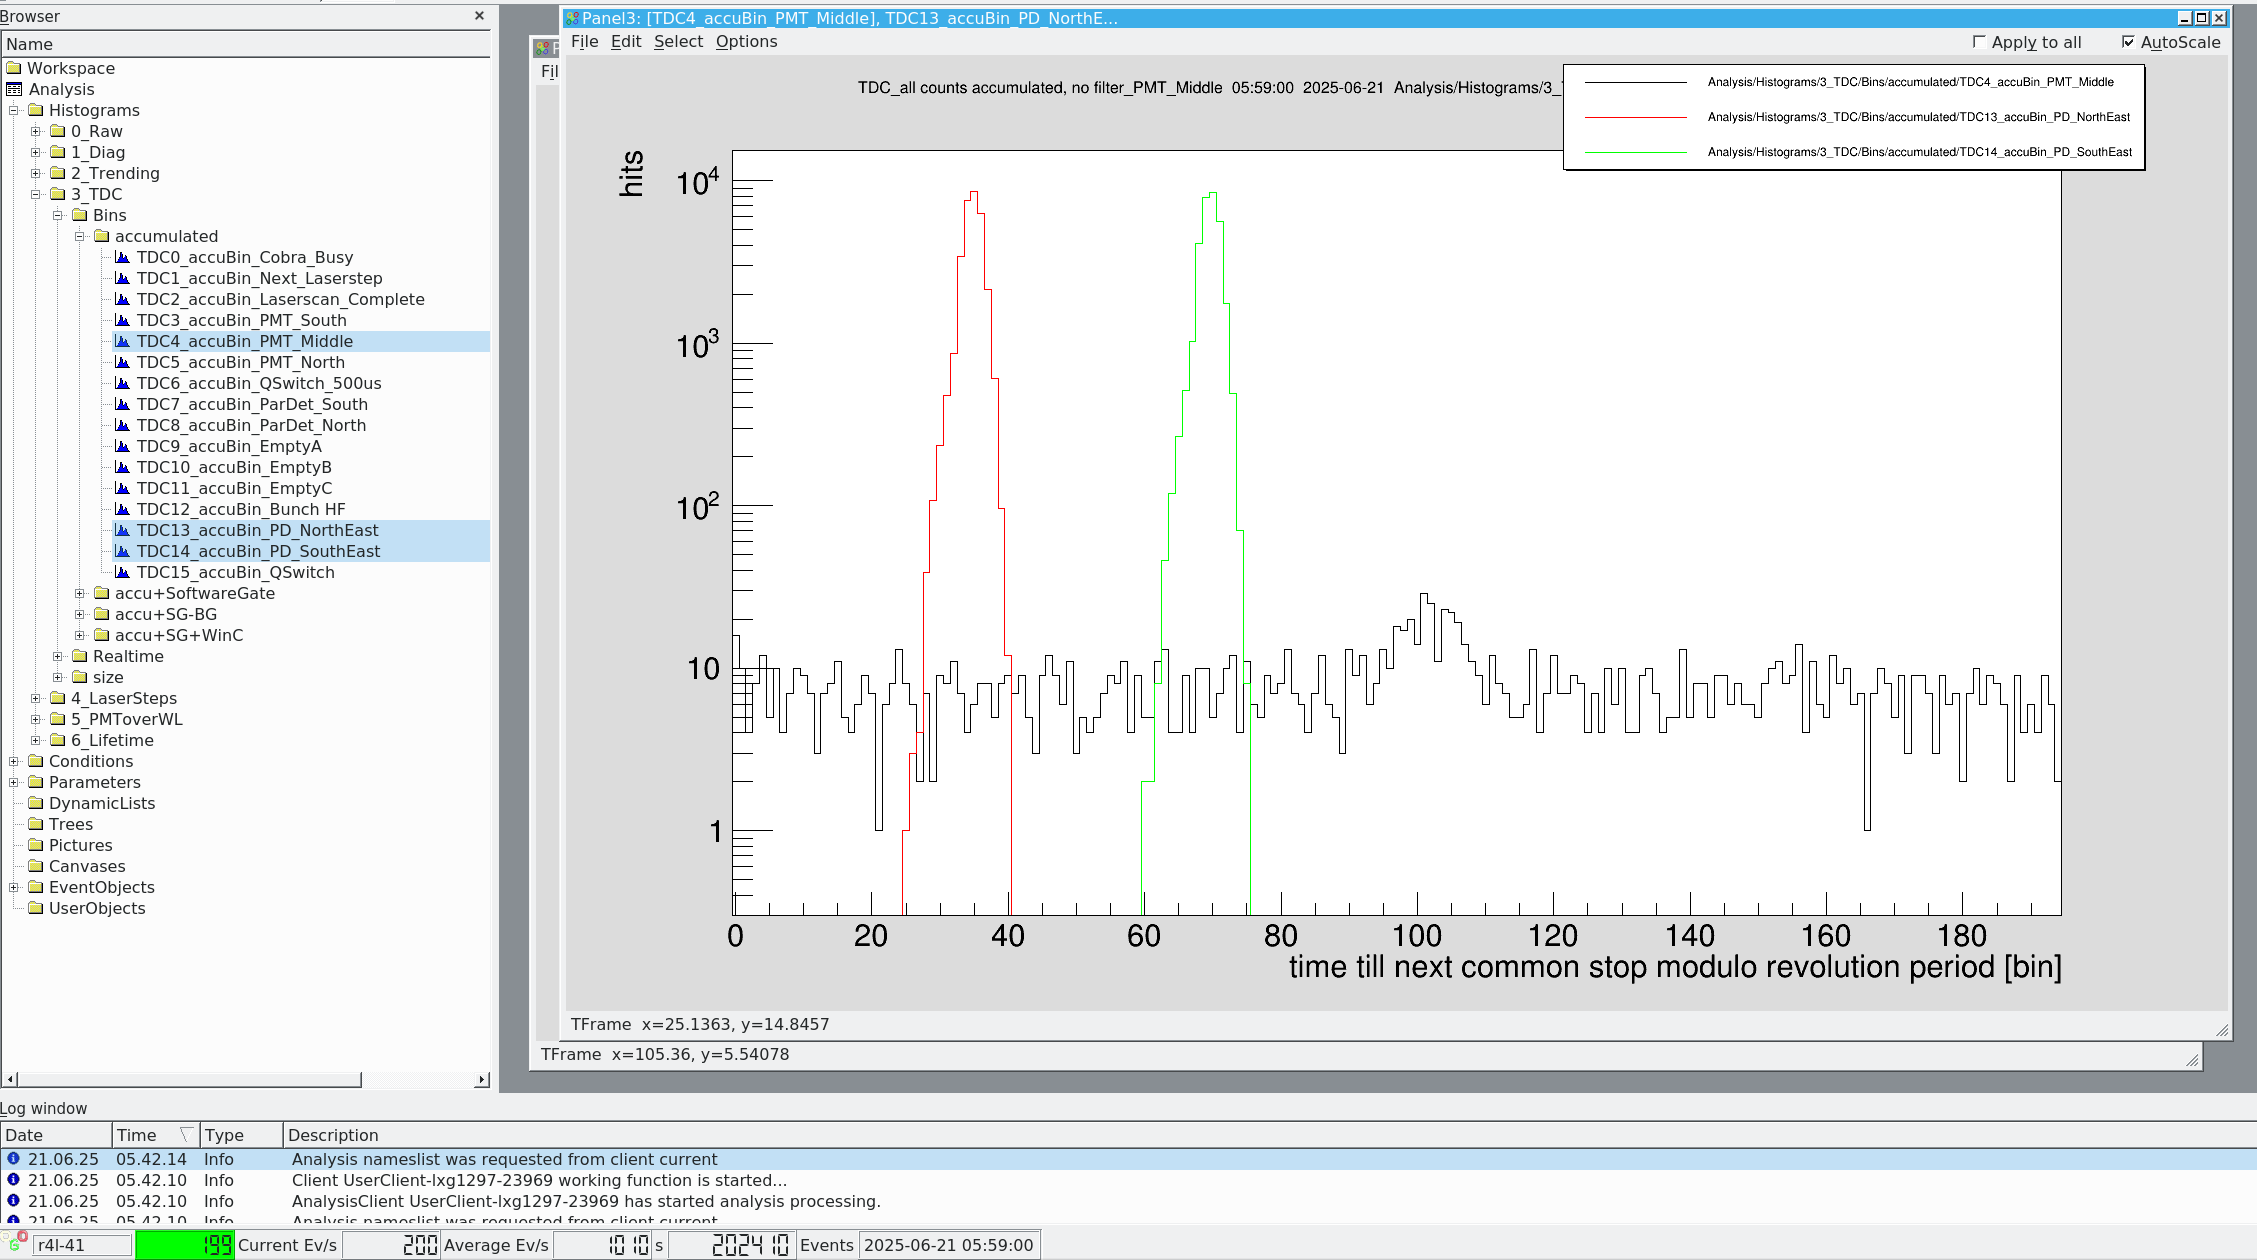Open the Select menu in Panel3

pyautogui.click(x=678, y=41)
